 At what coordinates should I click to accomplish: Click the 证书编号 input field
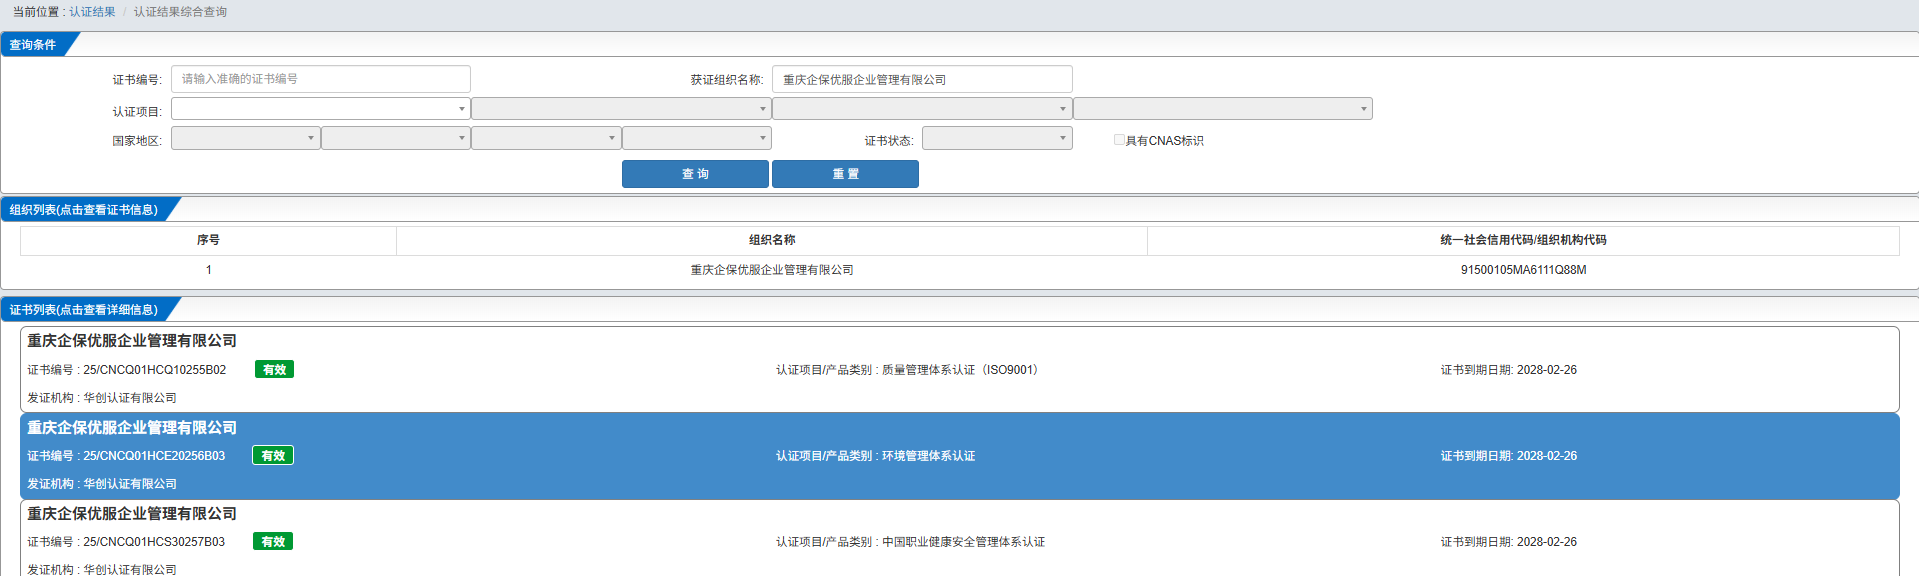[x=321, y=79]
